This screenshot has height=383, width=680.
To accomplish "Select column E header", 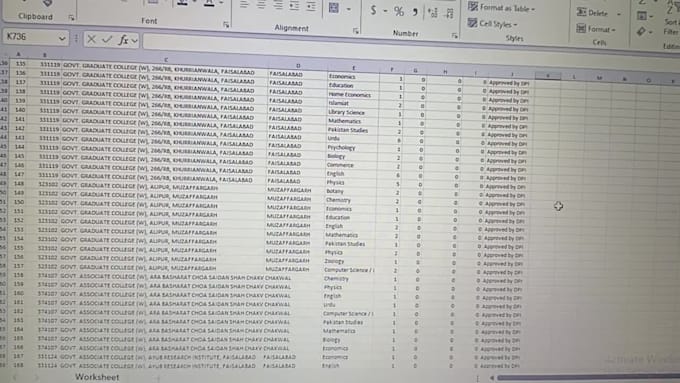I will (x=354, y=68).
